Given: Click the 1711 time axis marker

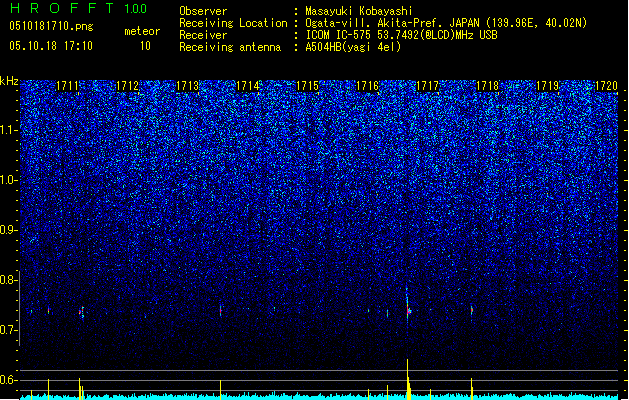Looking at the screenshot, I should click(x=67, y=86).
